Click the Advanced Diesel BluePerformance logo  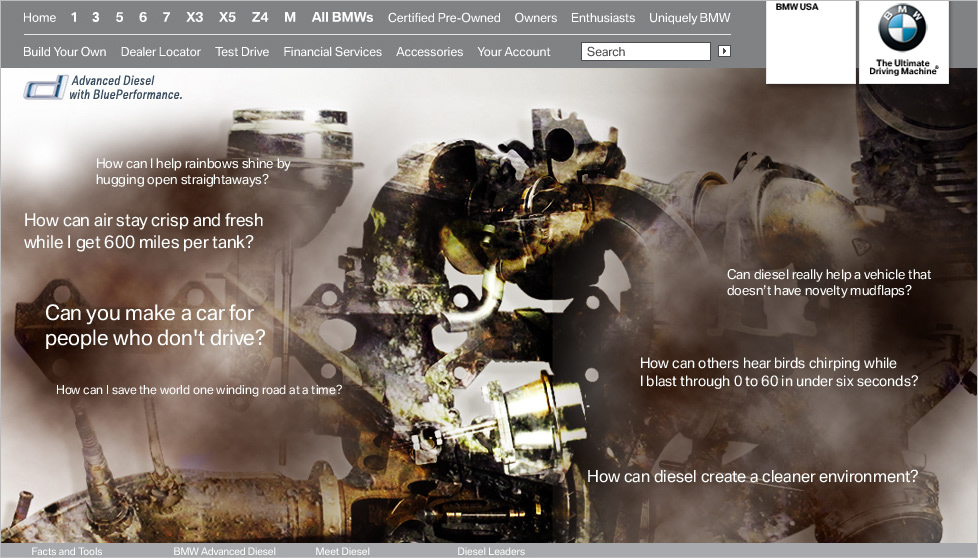point(103,88)
